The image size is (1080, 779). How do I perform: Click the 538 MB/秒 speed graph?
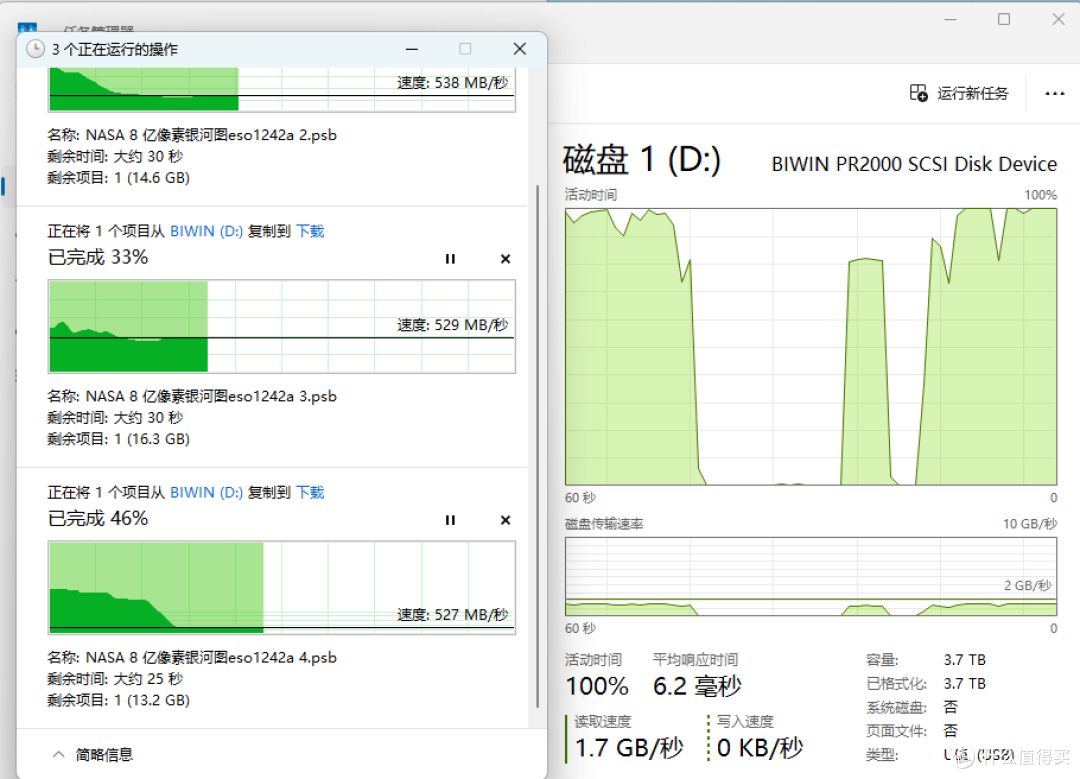click(x=282, y=90)
